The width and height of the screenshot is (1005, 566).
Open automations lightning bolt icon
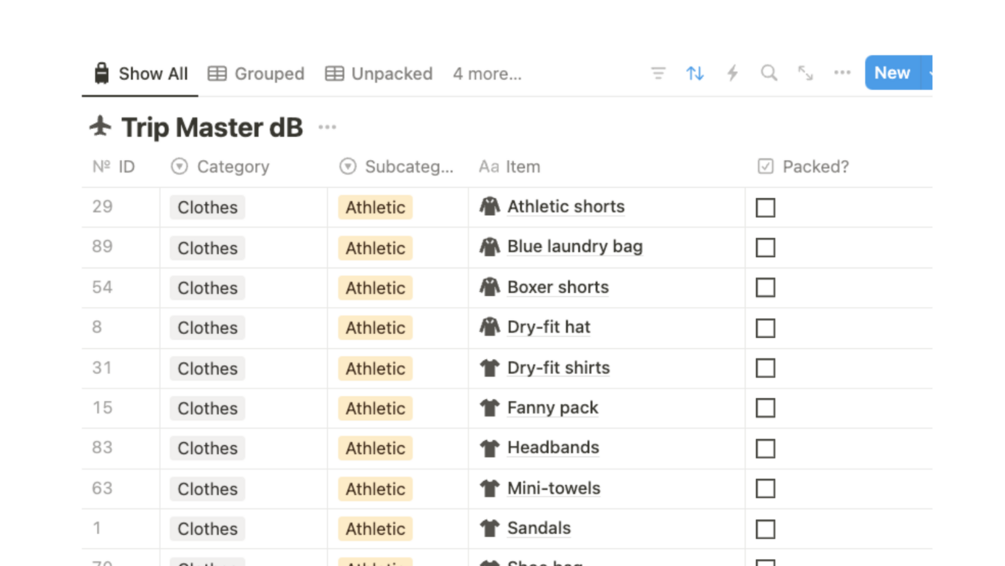click(x=732, y=73)
